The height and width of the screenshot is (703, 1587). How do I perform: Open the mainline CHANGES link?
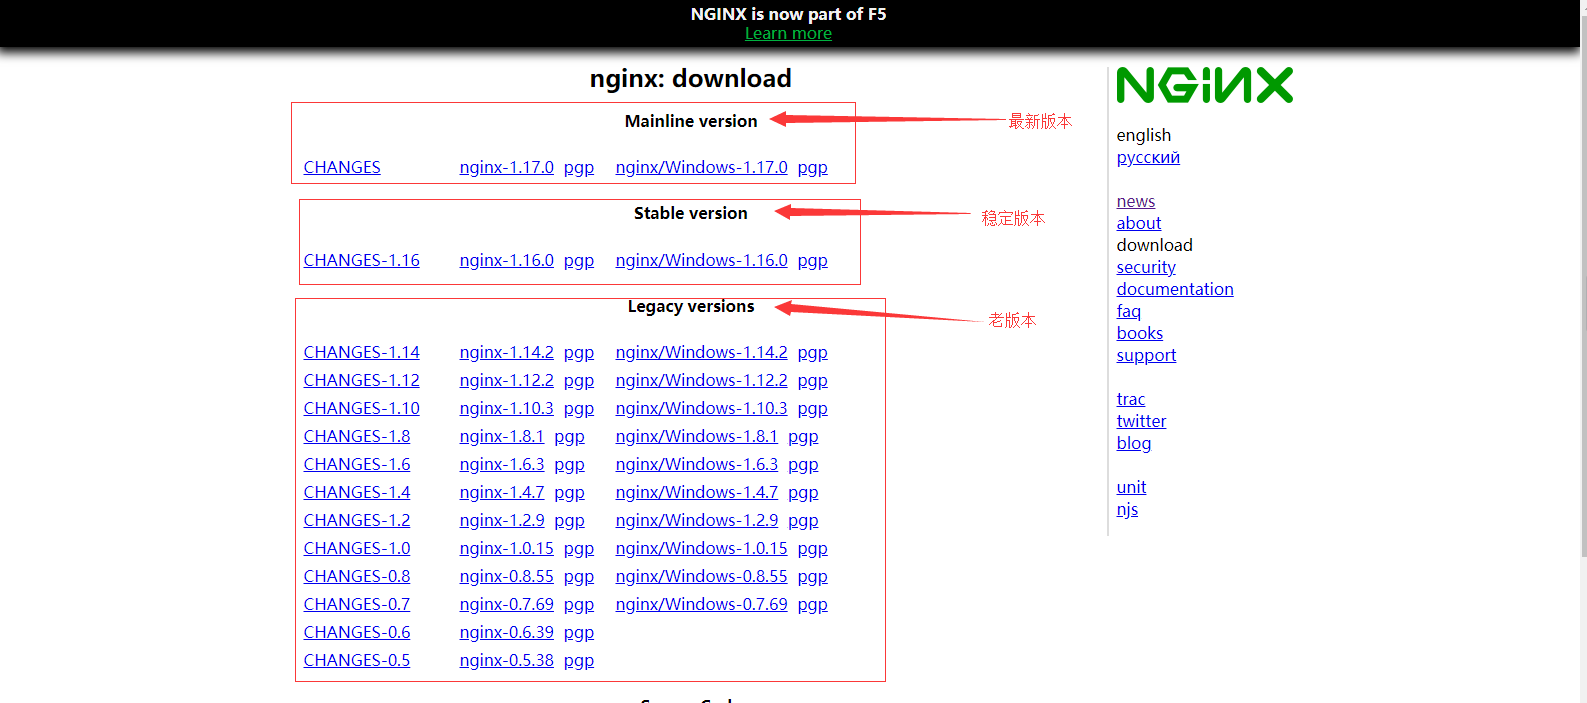(x=342, y=167)
